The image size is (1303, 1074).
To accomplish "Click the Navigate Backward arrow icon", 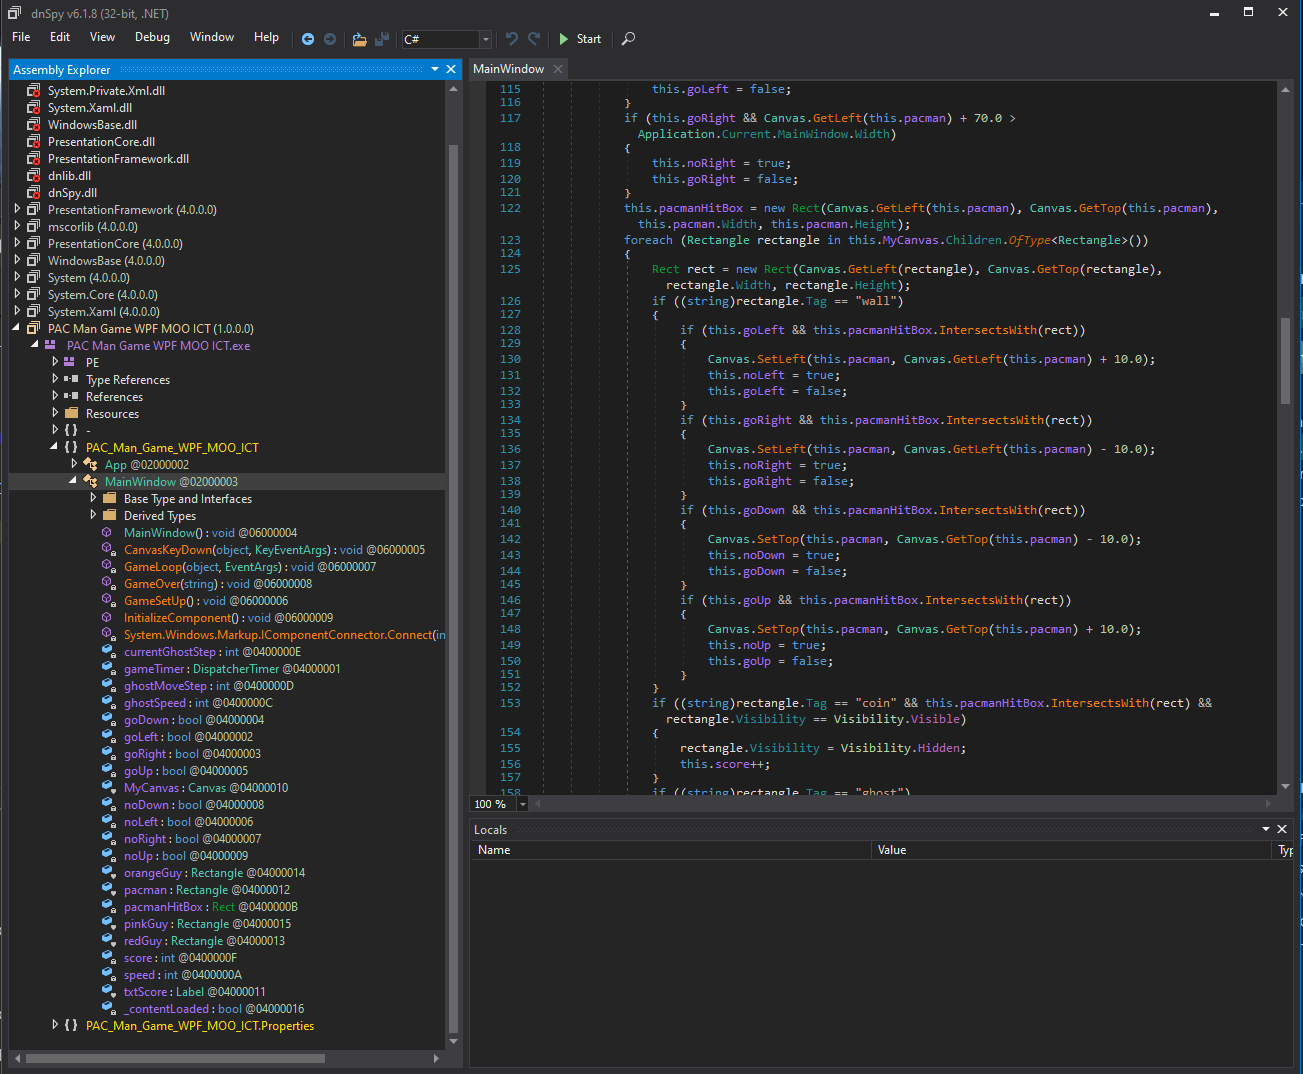I will point(308,39).
